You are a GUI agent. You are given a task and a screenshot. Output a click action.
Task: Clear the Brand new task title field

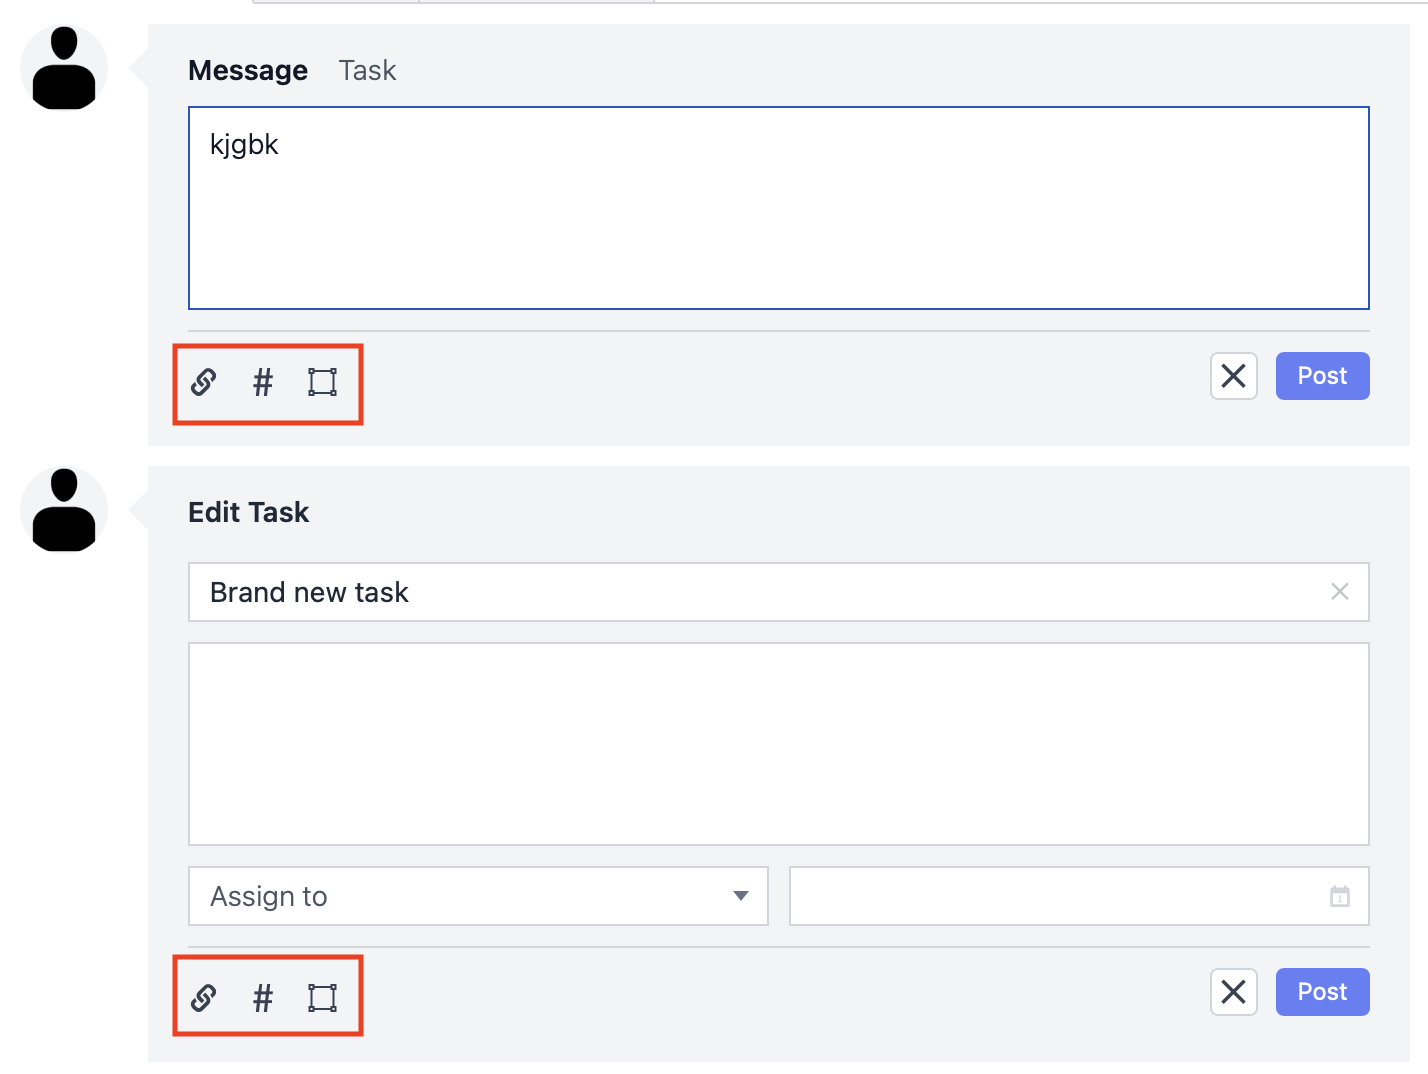point(1340,591)
